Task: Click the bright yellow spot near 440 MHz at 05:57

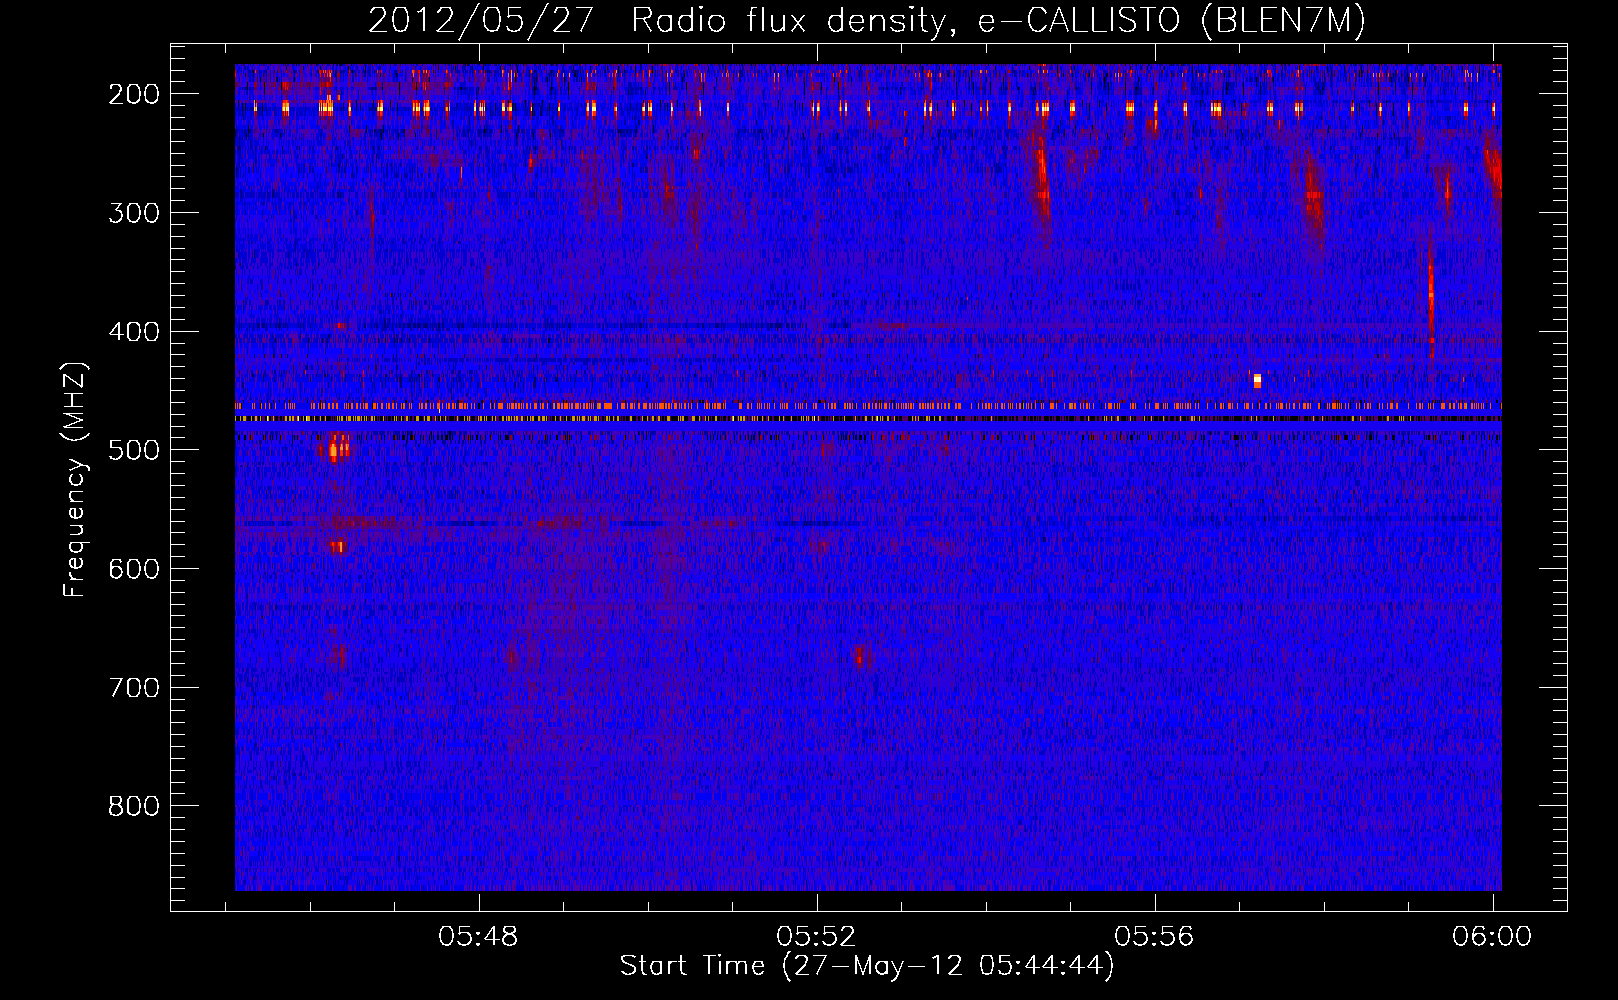Action: (1257, 380)
